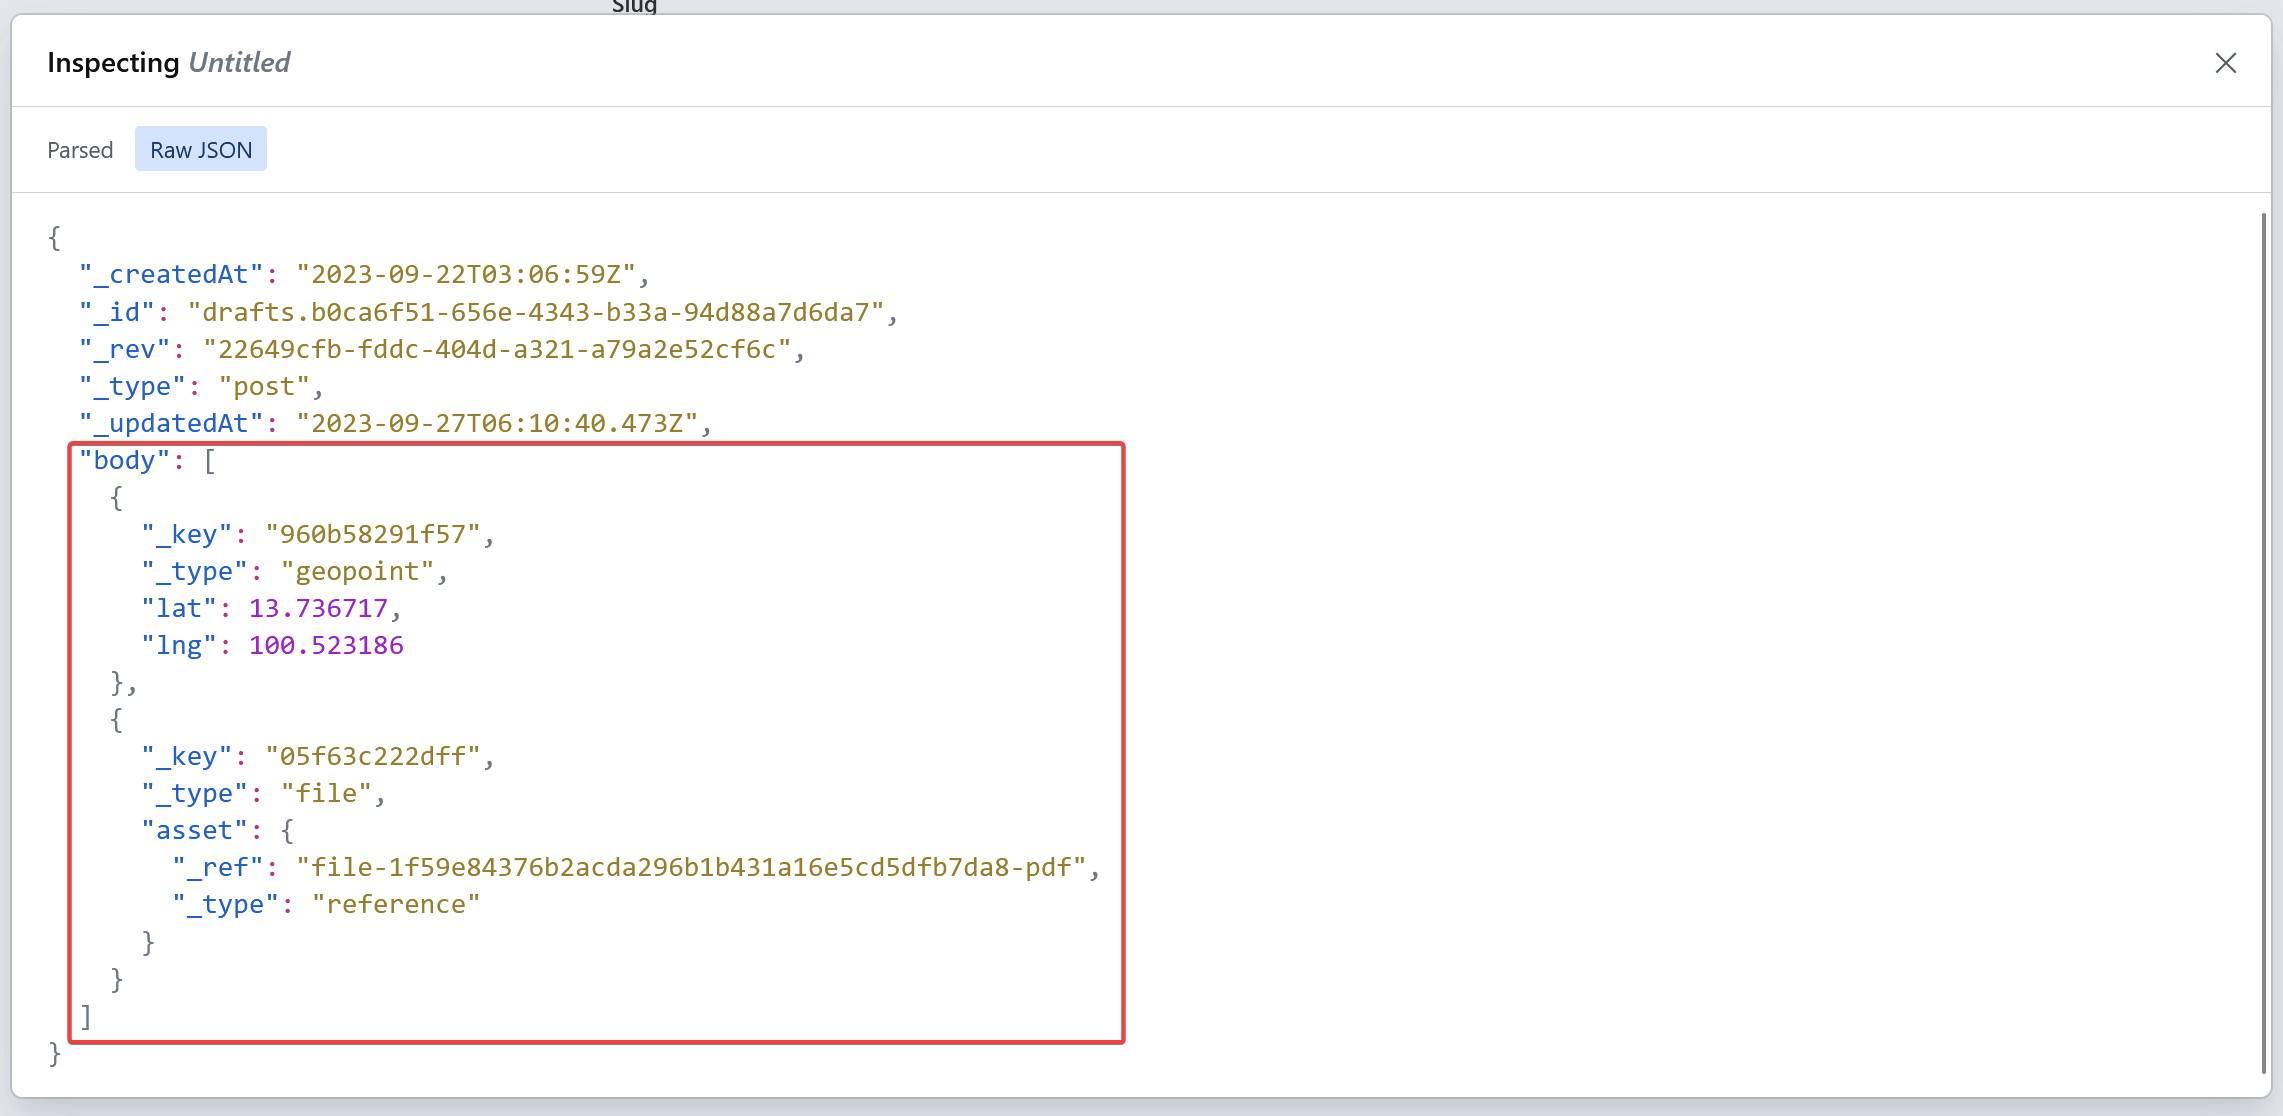
Task: Click the _rev string value
Action: 497,350
